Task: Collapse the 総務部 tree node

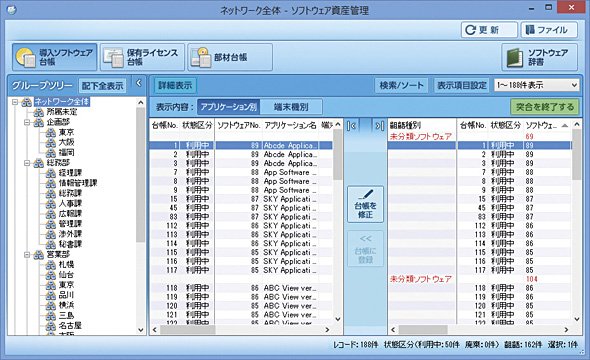Action: pos(27,163)
